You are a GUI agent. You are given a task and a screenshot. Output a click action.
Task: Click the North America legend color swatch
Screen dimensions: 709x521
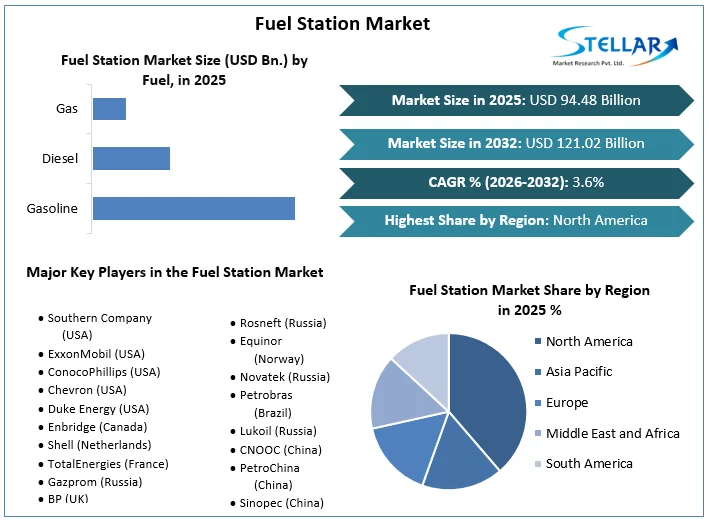[538, 341]
